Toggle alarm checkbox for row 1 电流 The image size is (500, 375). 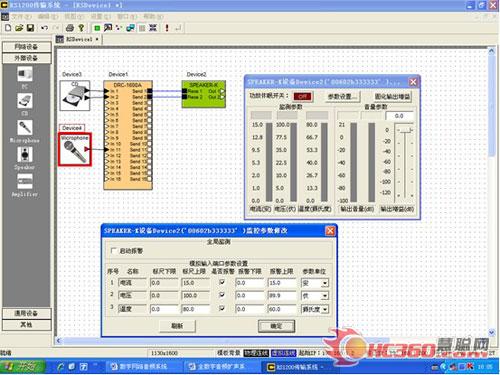point(222,282)
